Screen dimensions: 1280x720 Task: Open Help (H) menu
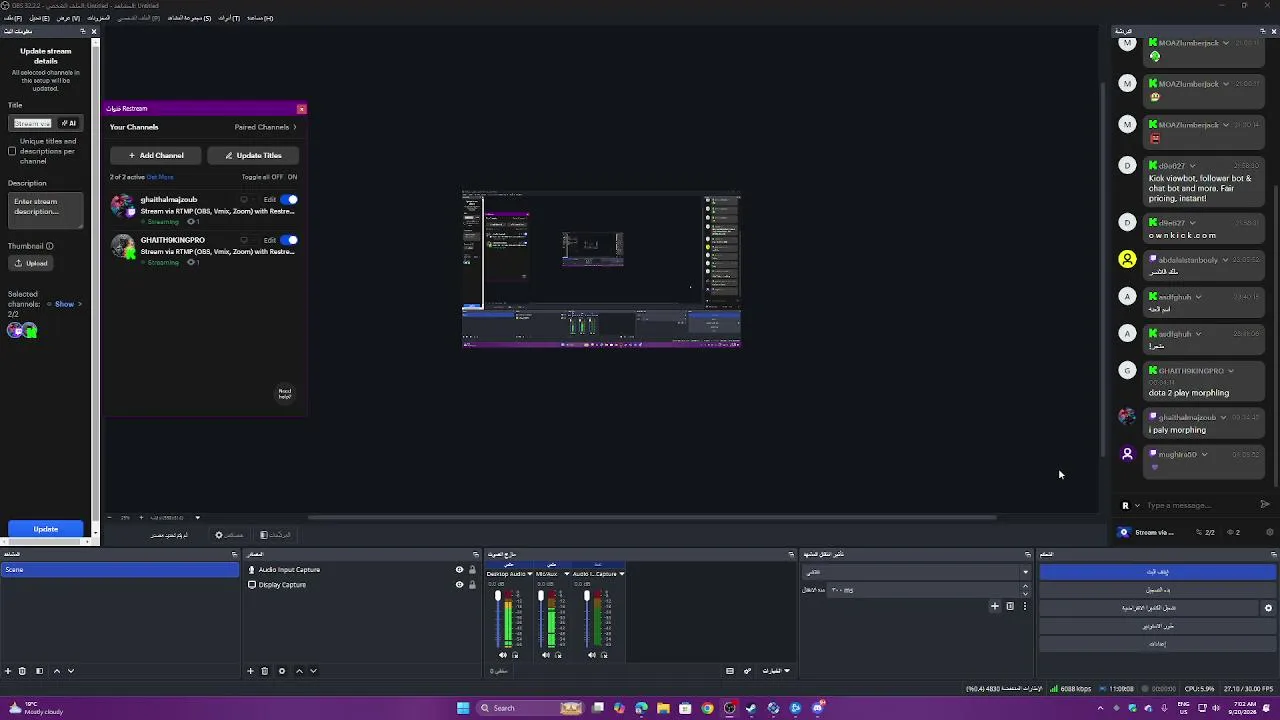click(260, 18)
